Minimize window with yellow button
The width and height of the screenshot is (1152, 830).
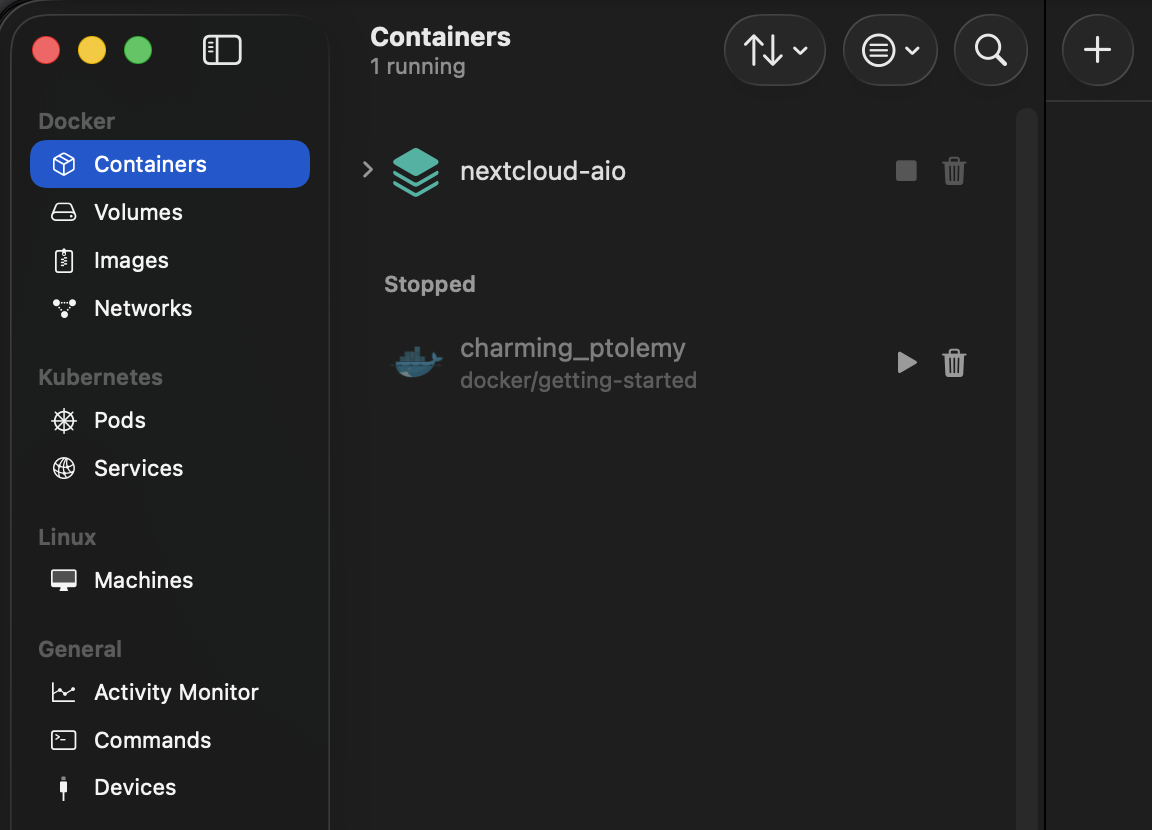(x=92, y=50)
